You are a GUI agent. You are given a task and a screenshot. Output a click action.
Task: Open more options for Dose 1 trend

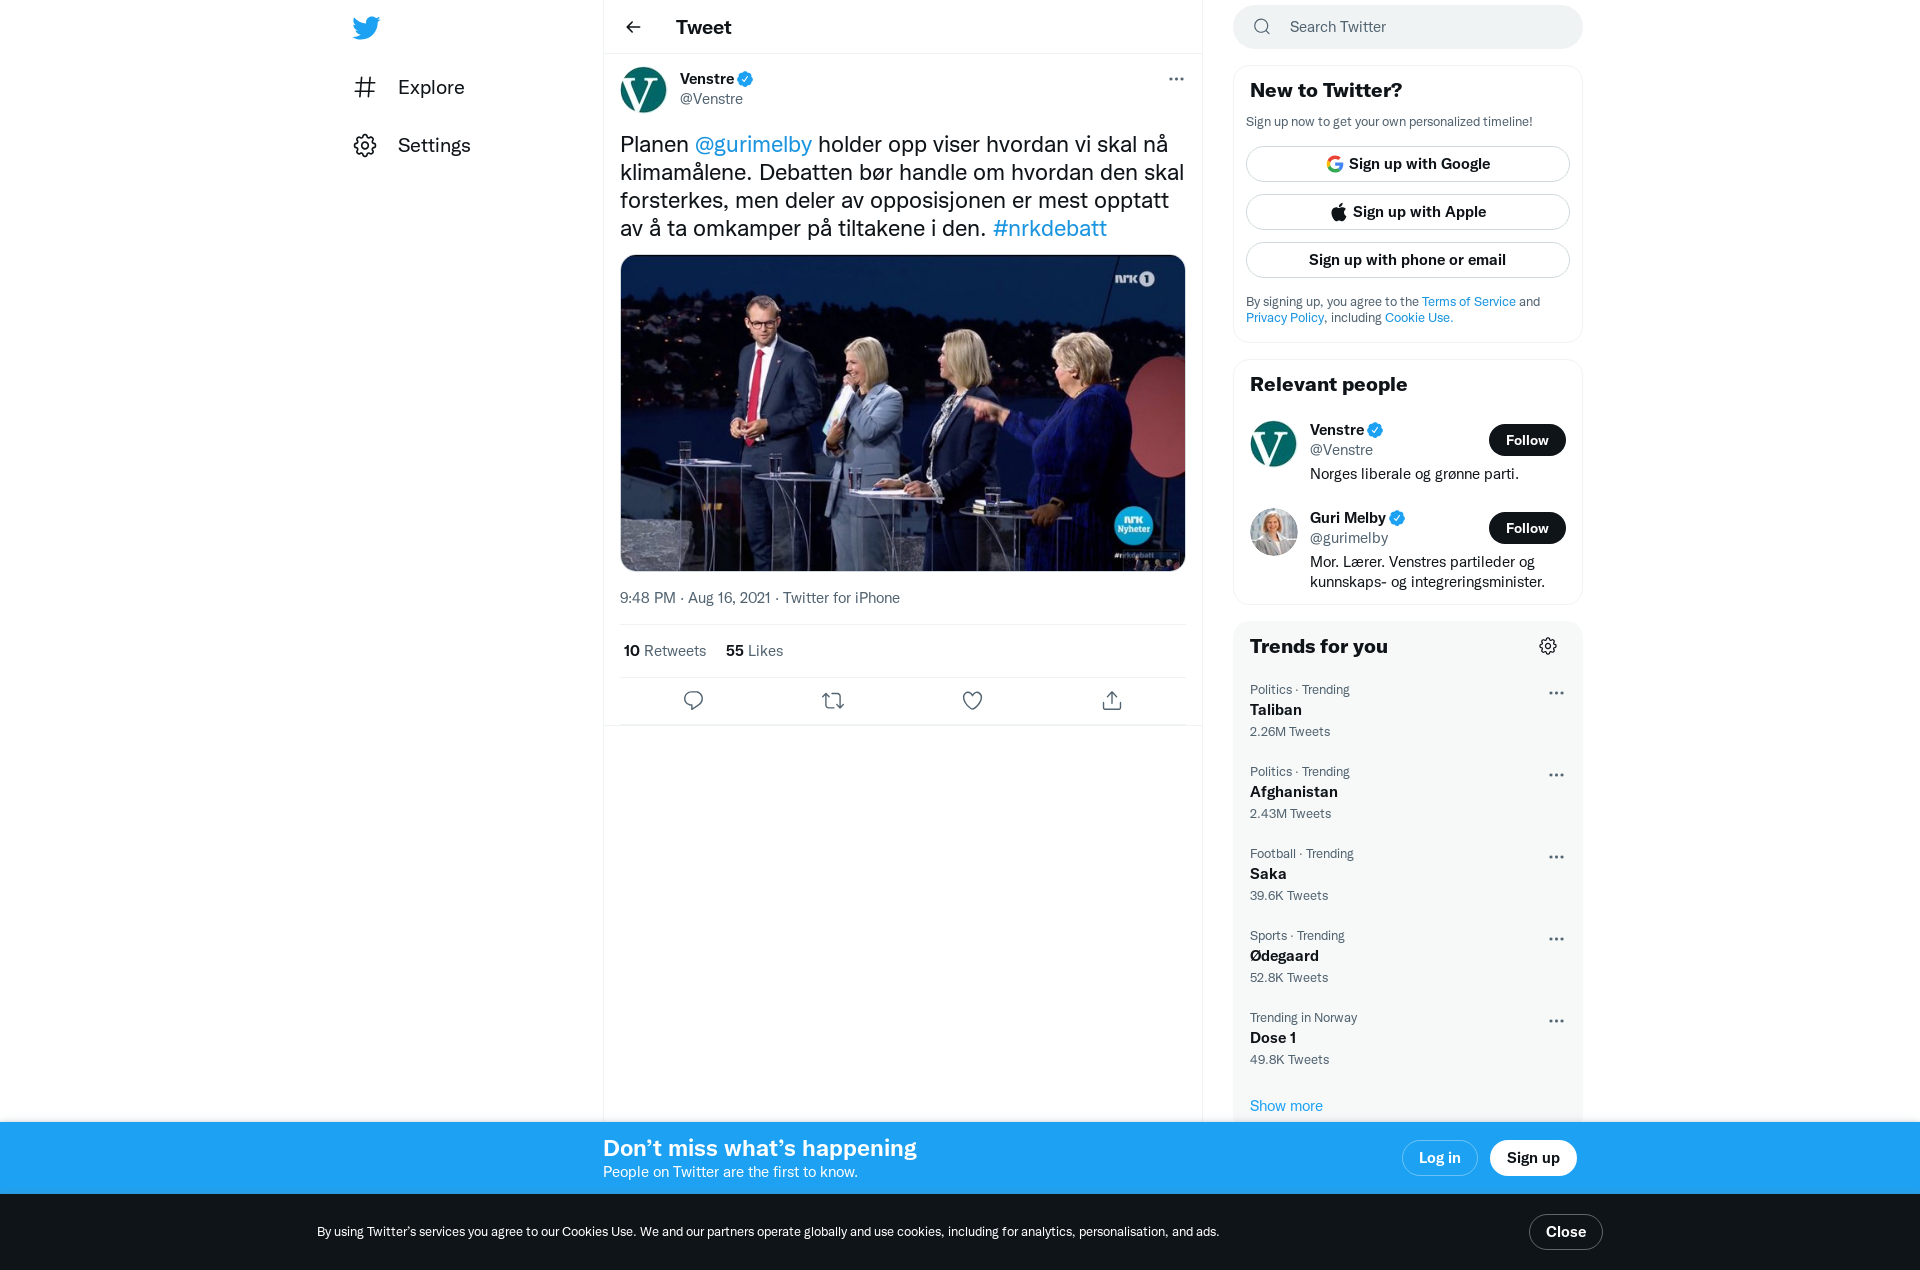[1556, 1021]
